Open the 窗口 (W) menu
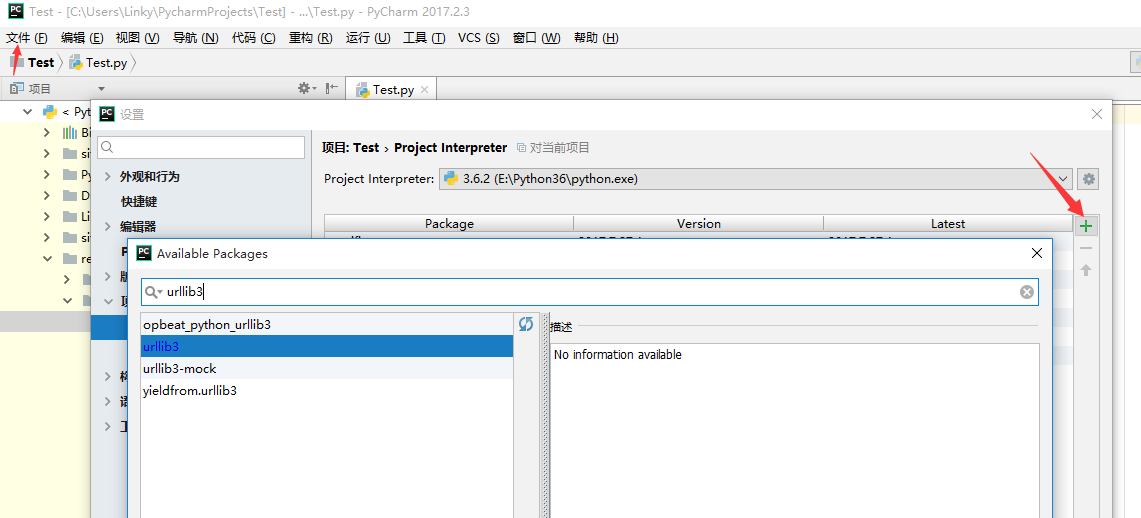The height and width of the screenshot is (518, 1141). click(x=537, y=38)
